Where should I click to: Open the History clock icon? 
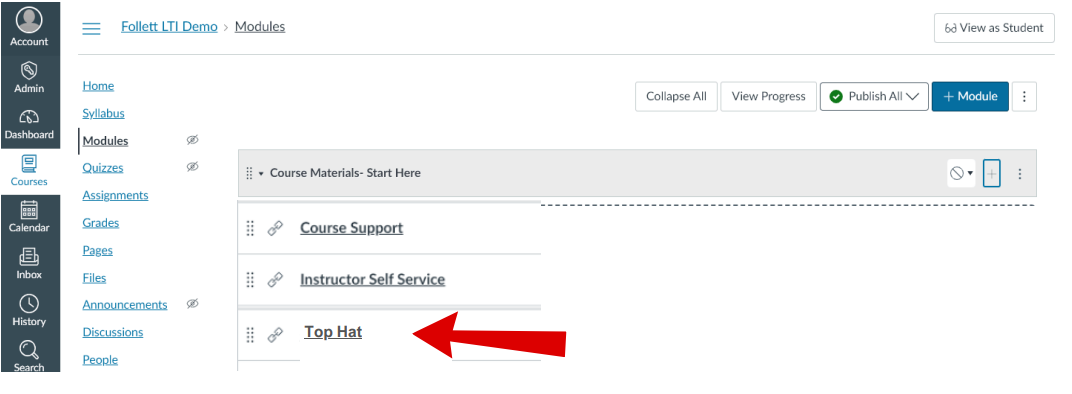(x=29, y=303)
